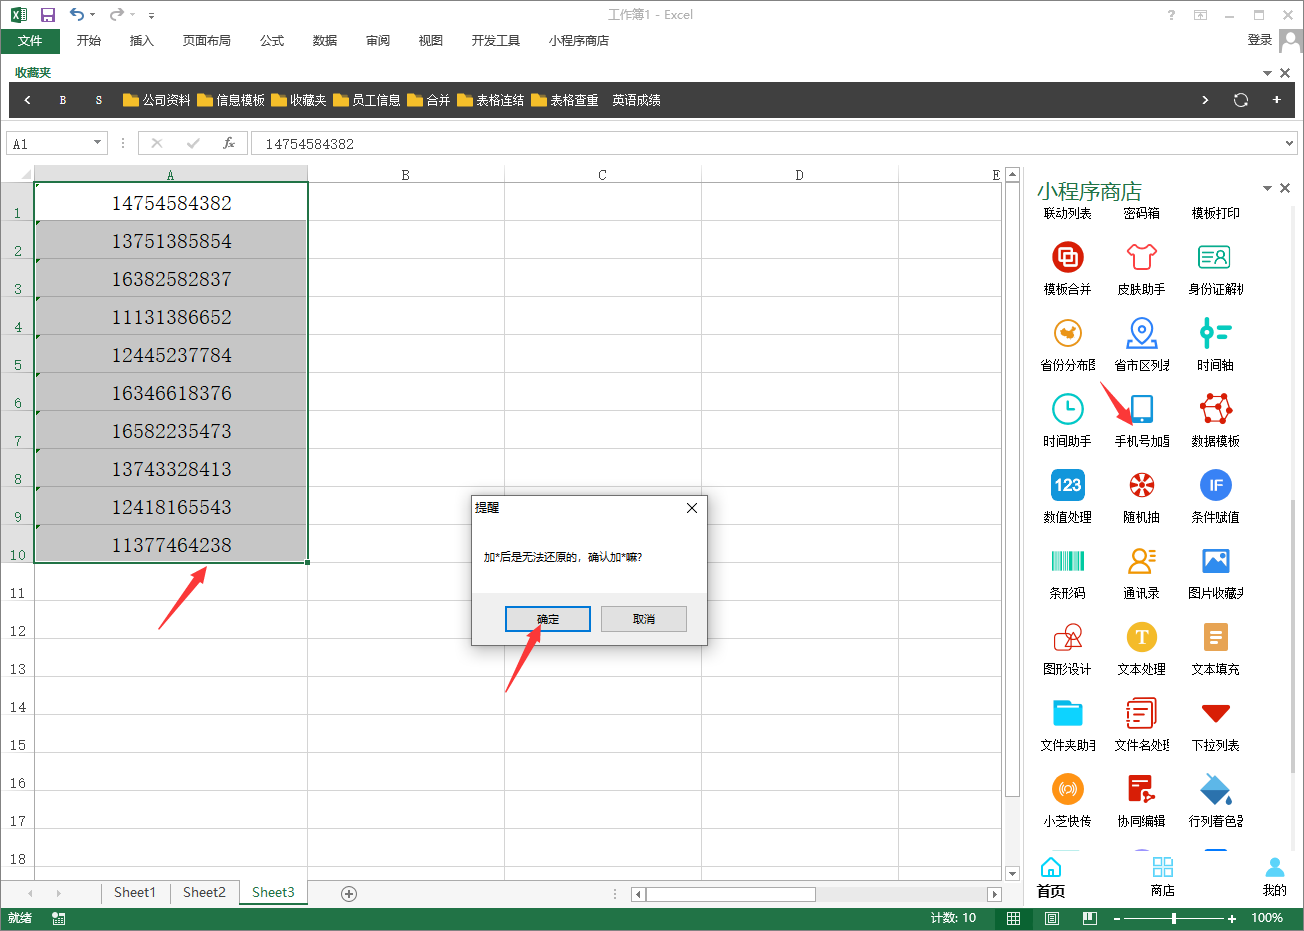Refresh the favorites bar

[1241, 100]
